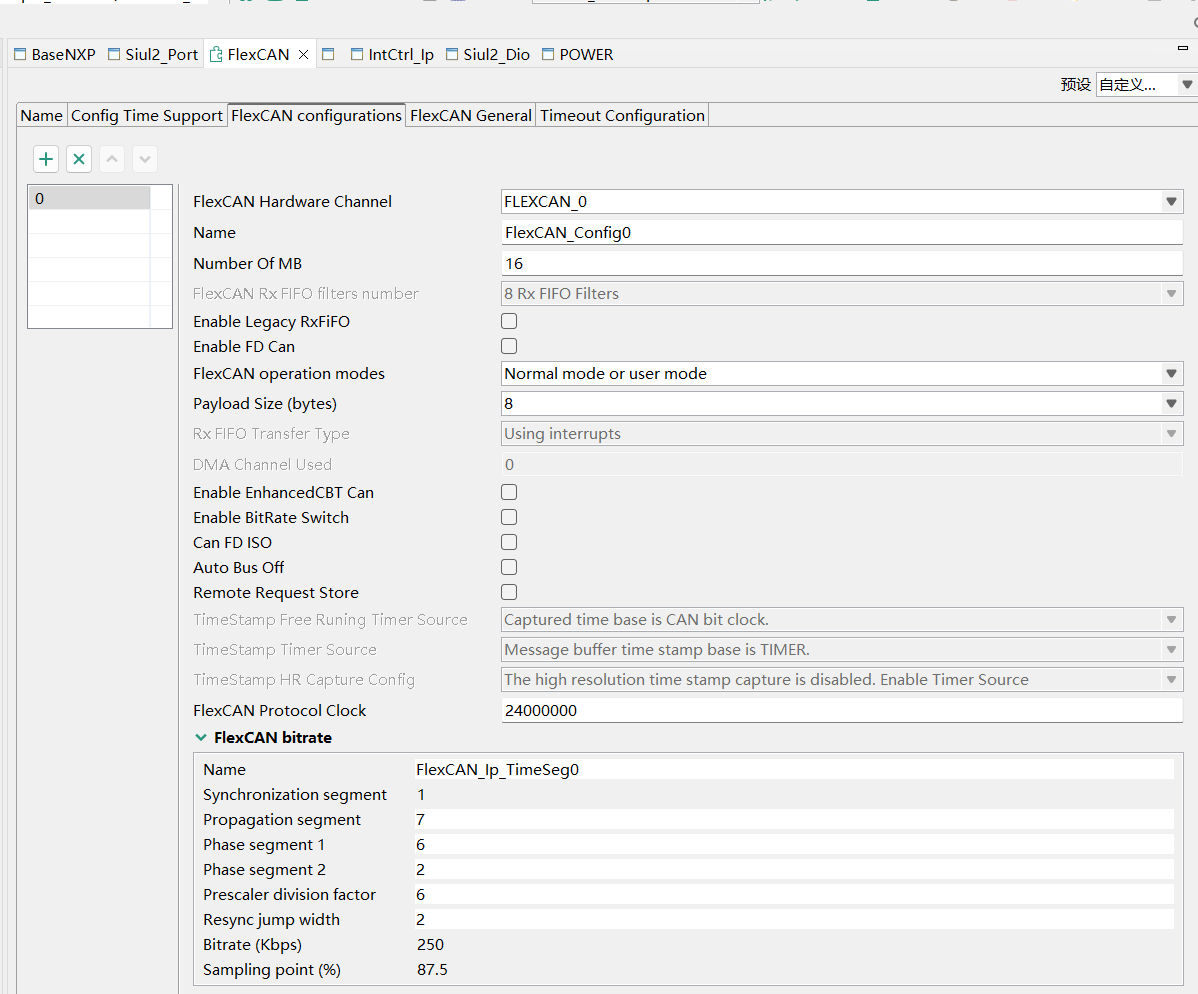
Task: Open the IntCtrl_Ip tab
Action: point(392,54)
